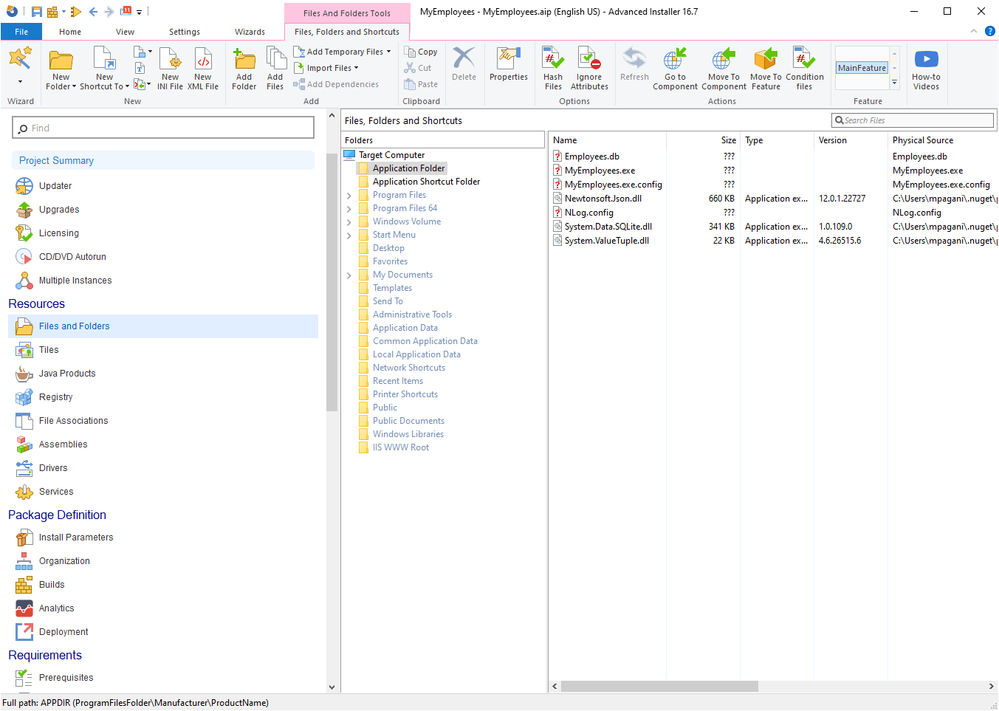
Task: Click in the Find search field
Action: 163,128
